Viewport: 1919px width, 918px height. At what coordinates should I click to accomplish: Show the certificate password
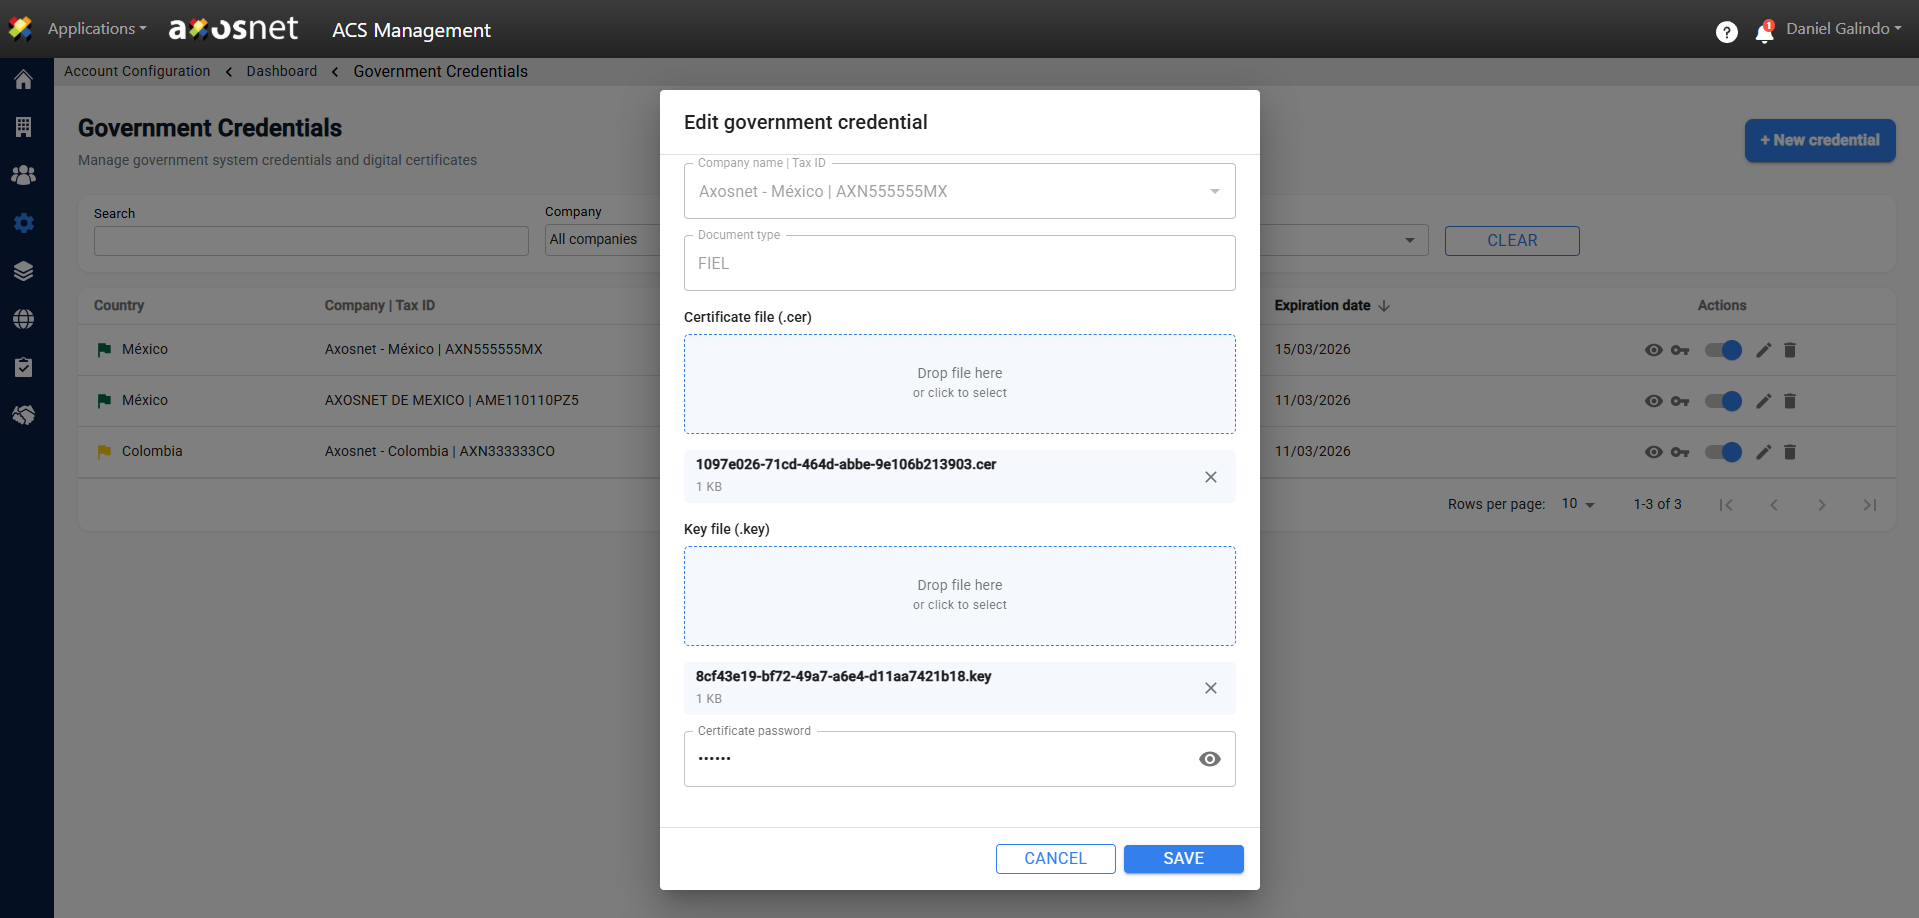pyautogui.click(x=1209, y=759)
